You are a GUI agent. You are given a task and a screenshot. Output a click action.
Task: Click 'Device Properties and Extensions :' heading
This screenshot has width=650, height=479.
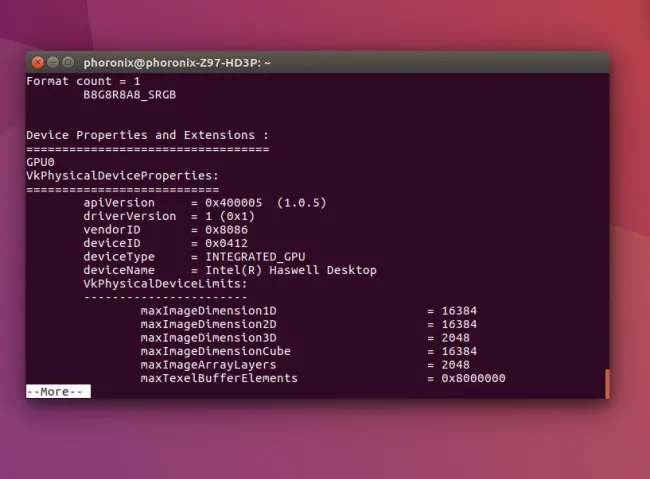tap(148, 135)
